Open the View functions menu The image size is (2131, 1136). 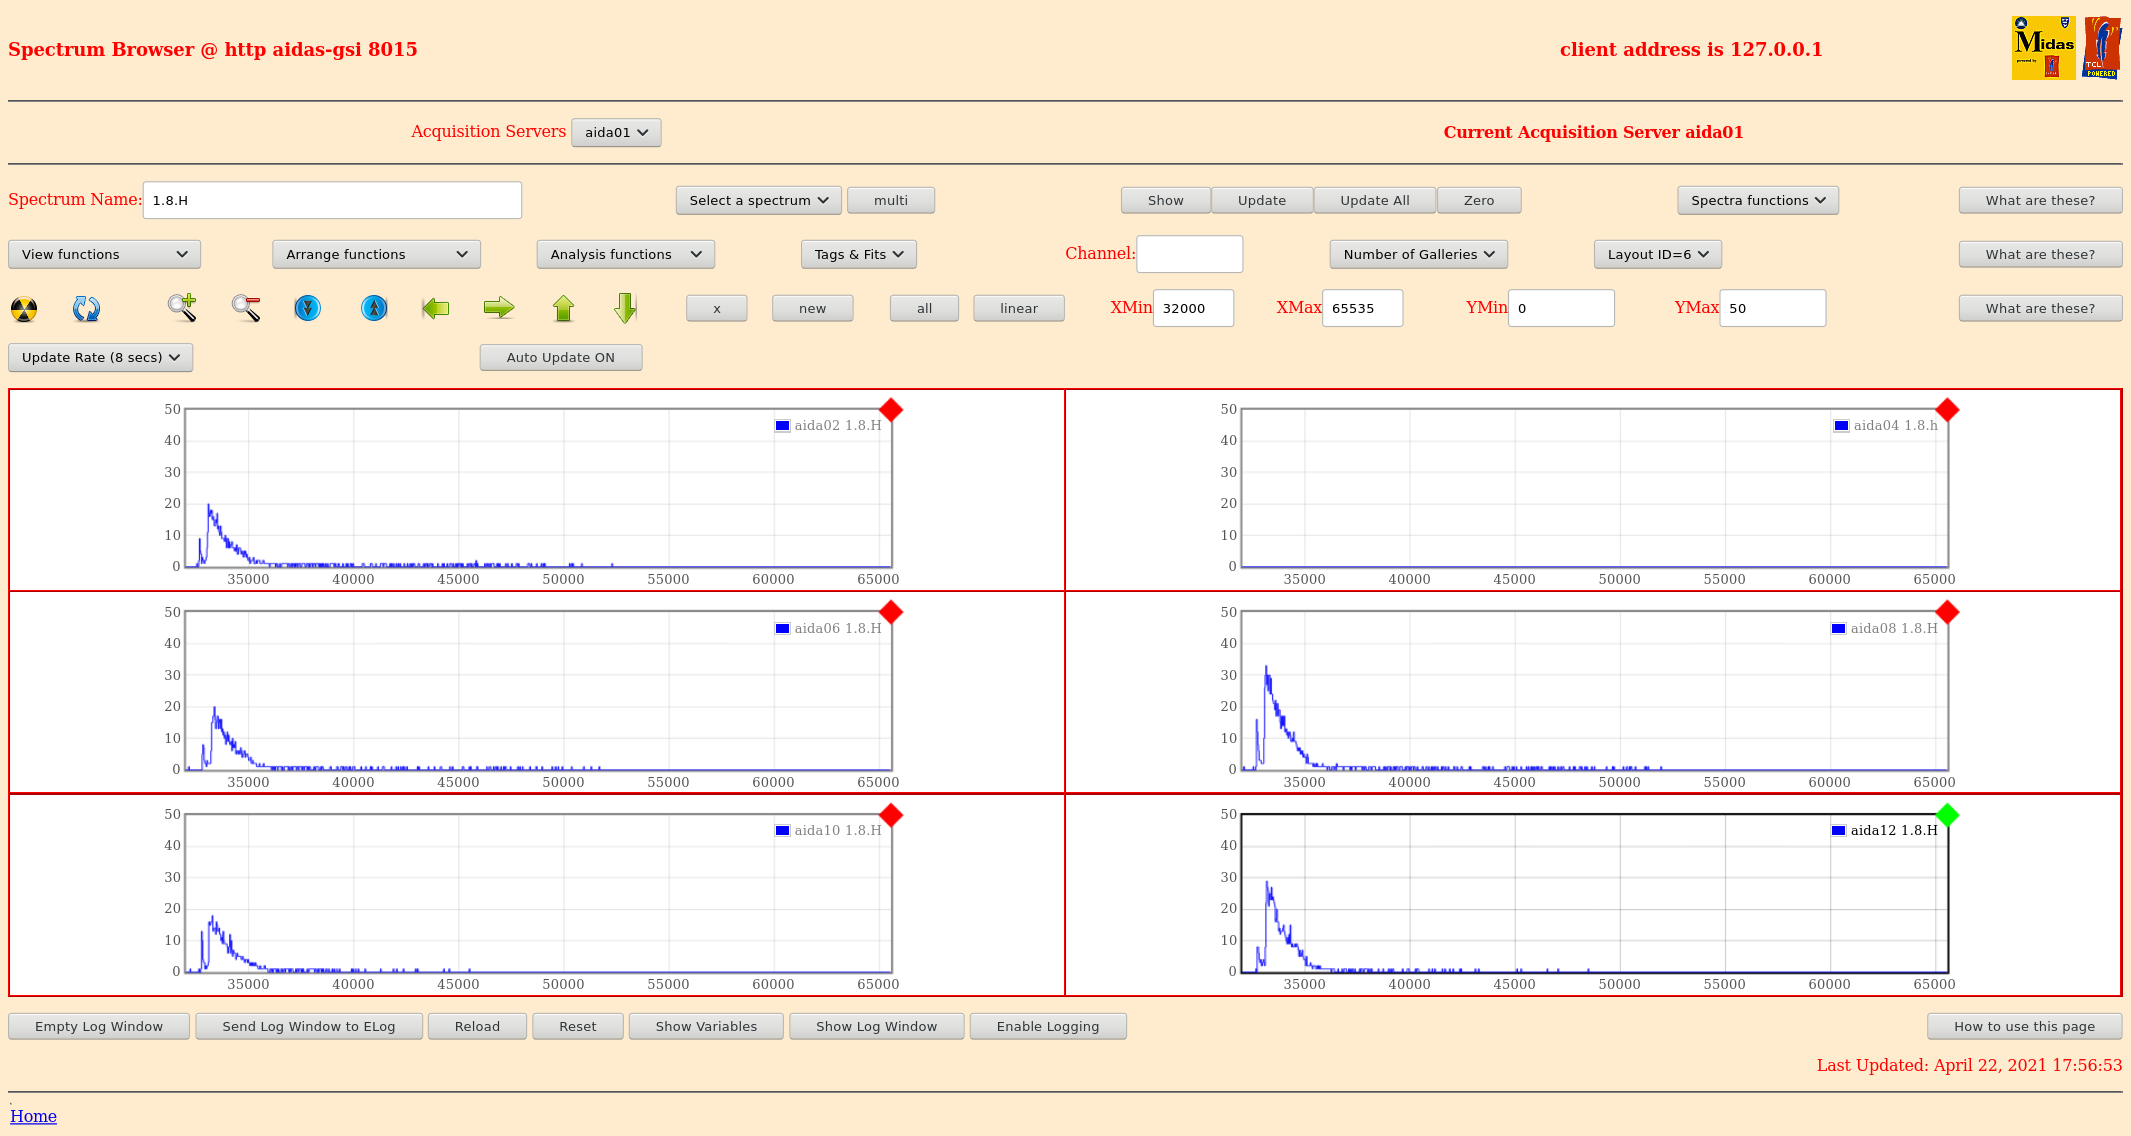[x=104, y=254]
